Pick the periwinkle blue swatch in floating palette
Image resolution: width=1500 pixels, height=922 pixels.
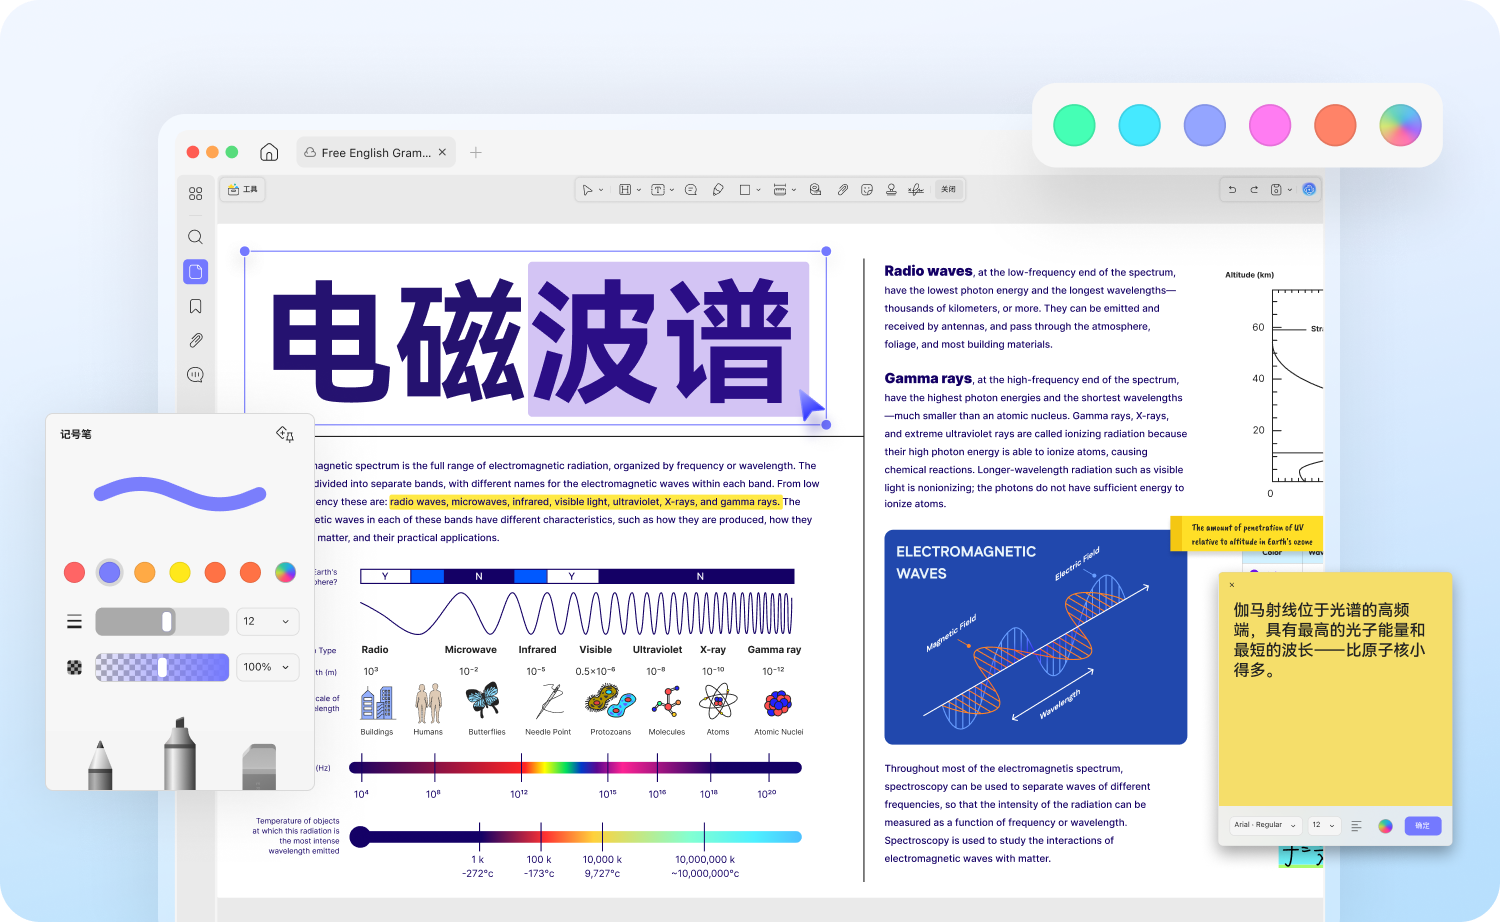point(1205,126)
